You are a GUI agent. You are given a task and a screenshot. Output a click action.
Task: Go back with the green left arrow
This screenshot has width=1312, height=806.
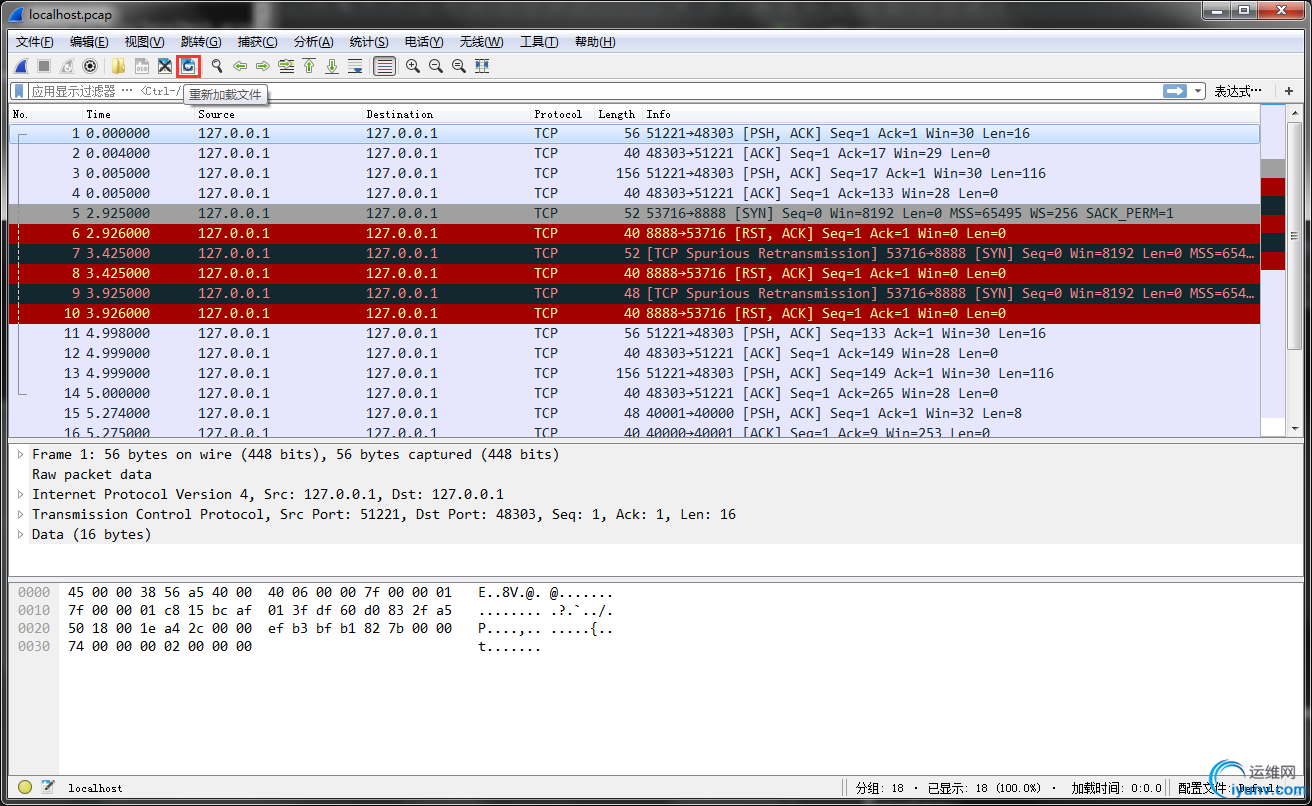(240, 66)
